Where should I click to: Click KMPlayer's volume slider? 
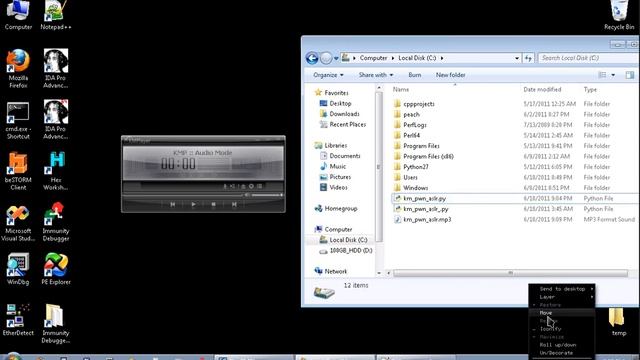[267, 195]
